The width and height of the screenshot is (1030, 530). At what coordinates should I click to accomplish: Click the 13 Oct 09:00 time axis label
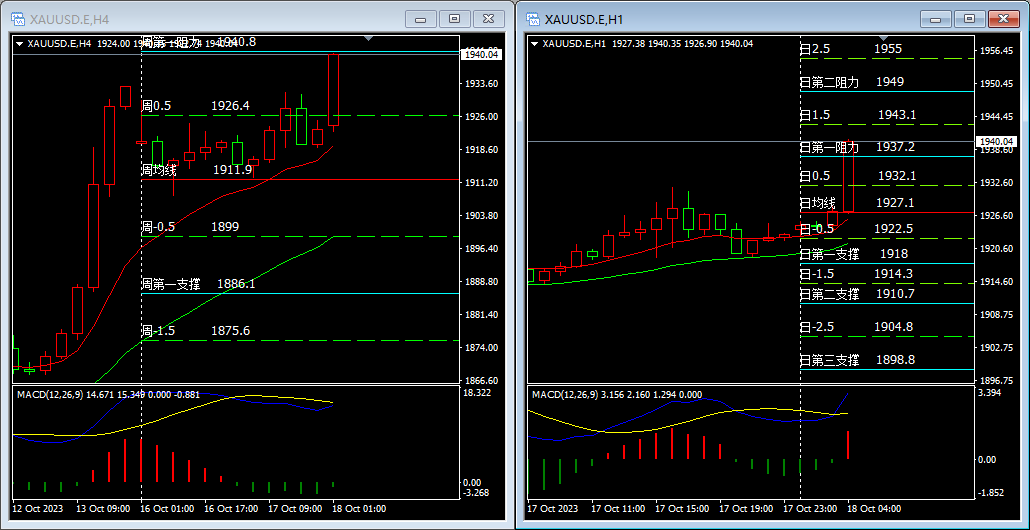click(101, 509)
